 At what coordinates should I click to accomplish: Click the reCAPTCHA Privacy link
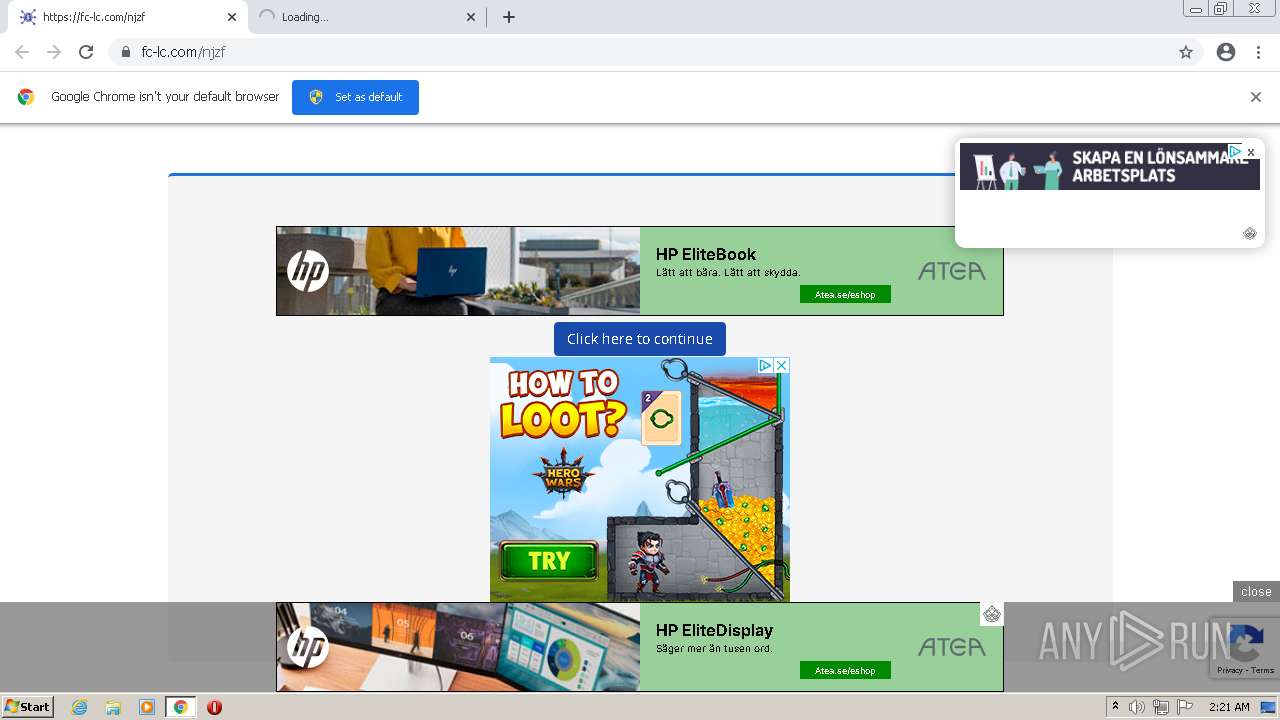click(x=1230, y=670)
